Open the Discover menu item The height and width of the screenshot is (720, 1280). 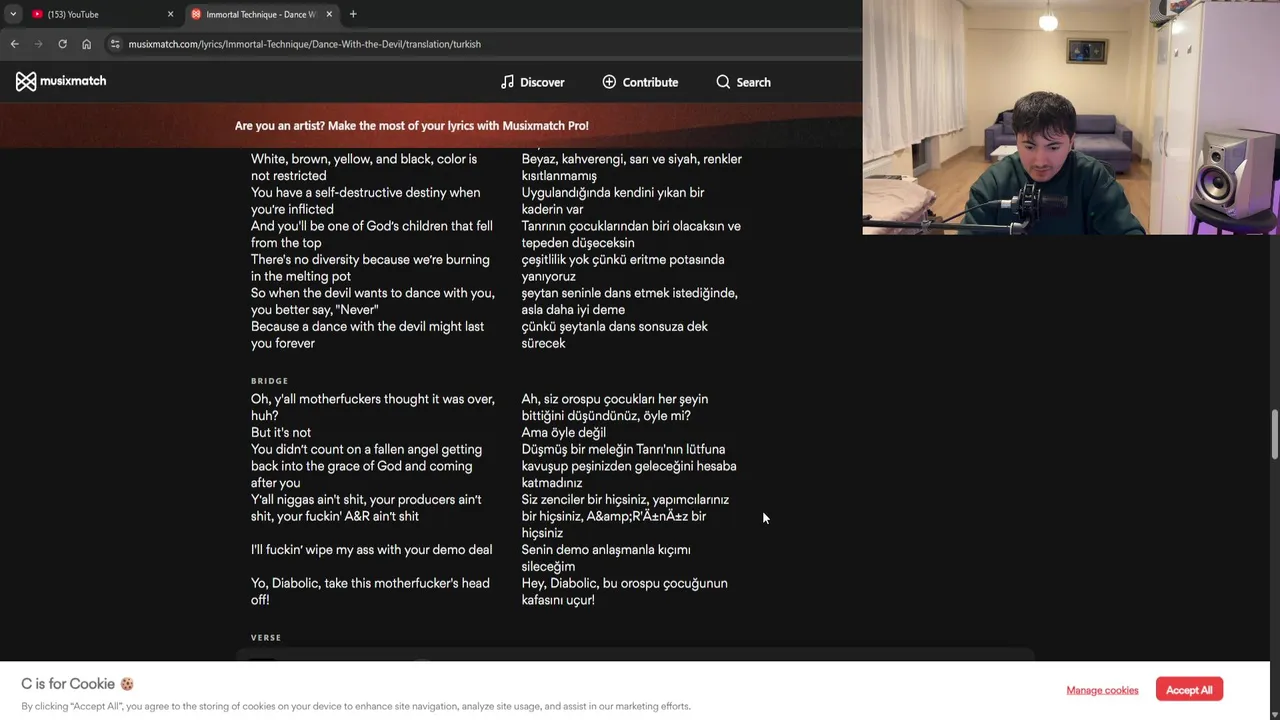click(533, 82)
